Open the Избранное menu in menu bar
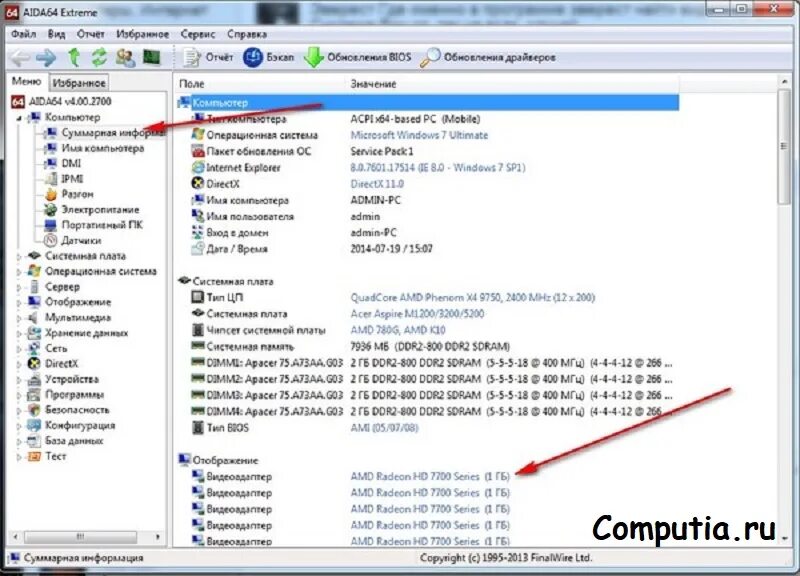The height and width of the screenshot is (576, 800). pos(142,34)
